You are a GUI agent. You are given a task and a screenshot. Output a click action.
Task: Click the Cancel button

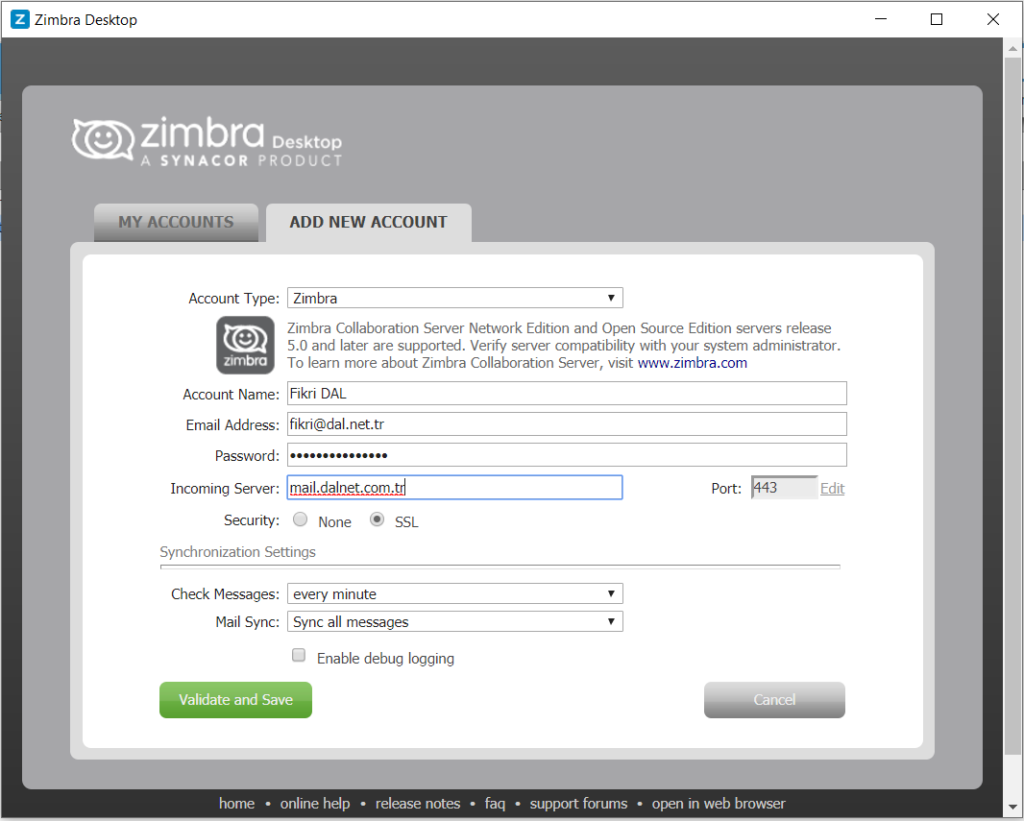[775, 700]
